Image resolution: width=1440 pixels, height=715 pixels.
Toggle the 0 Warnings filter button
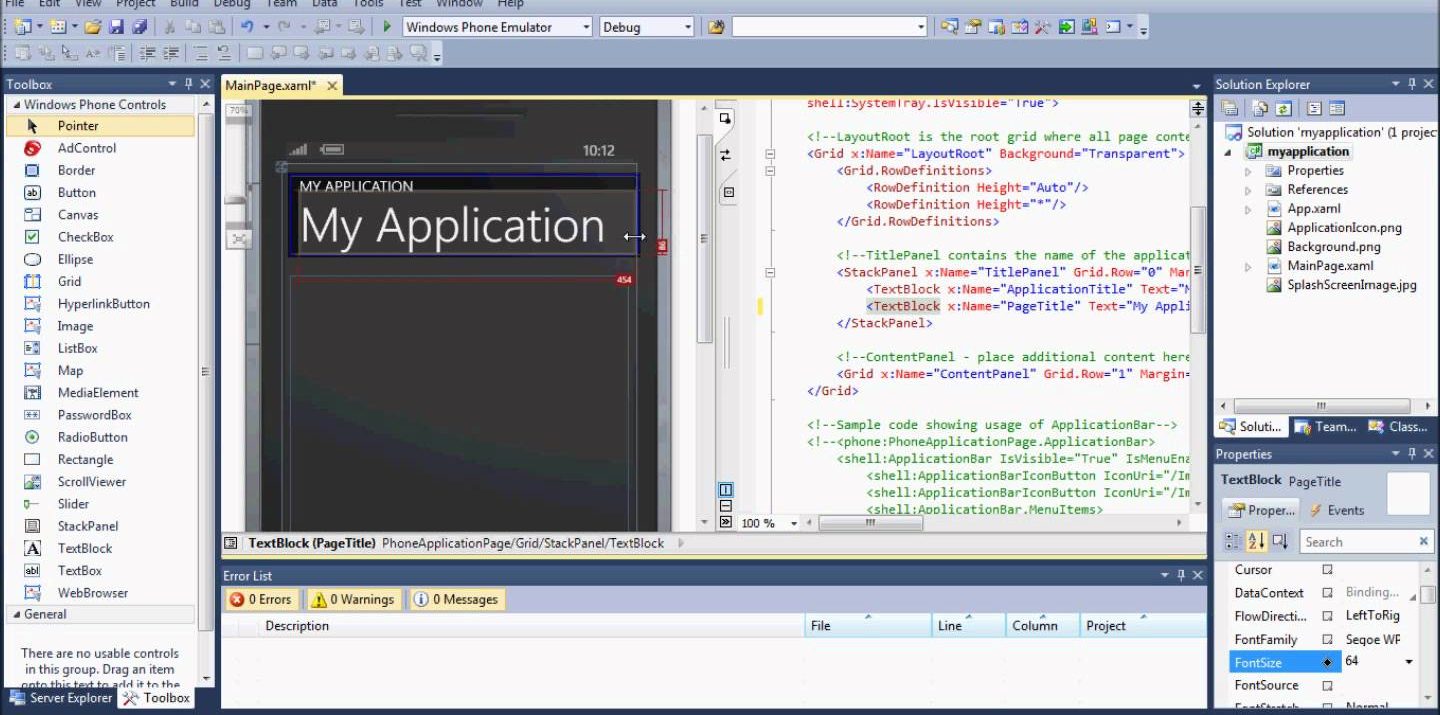tap(353, 600)
